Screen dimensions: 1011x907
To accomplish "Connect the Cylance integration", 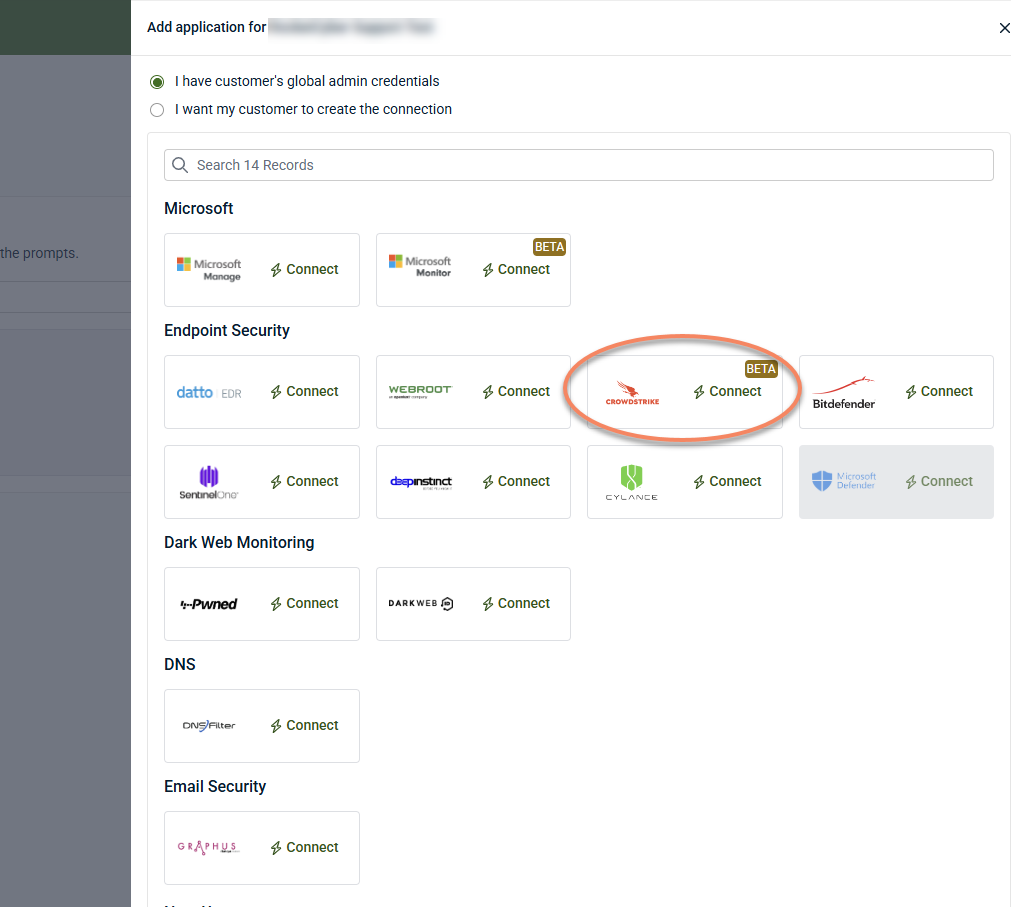I will click(x=727, y=482).
